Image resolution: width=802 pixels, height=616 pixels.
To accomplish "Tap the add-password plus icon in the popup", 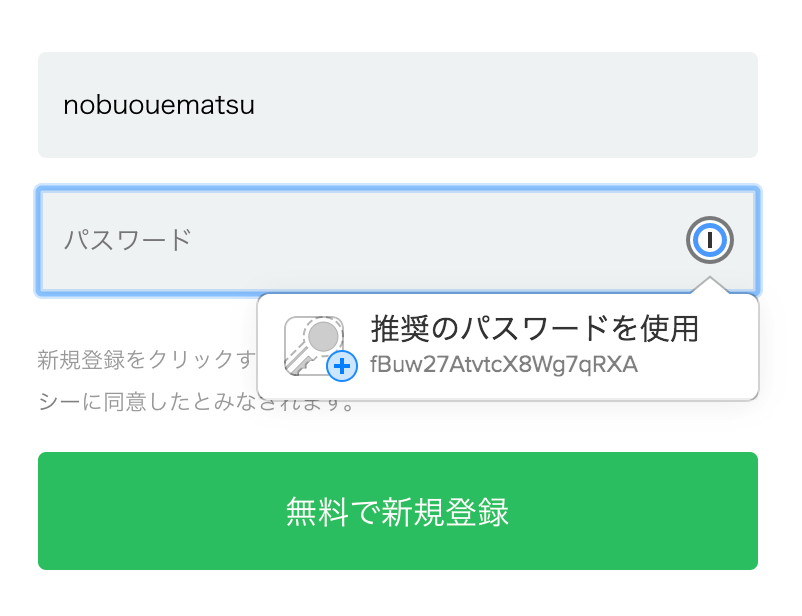I will coord(340,367).
